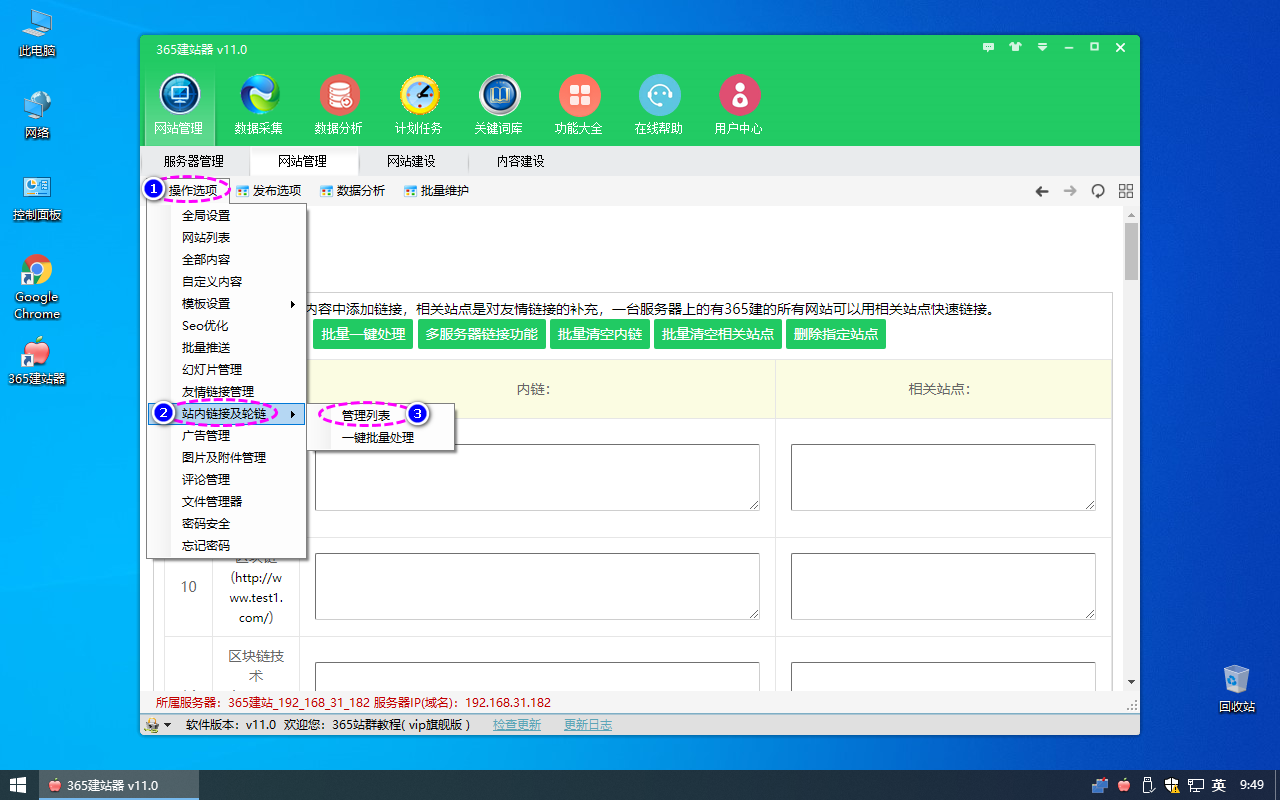Open the 检查更新 link in status bar
Image resolution: width=1280 pixels, height=800 pixels.
click(x=517, y=725)
